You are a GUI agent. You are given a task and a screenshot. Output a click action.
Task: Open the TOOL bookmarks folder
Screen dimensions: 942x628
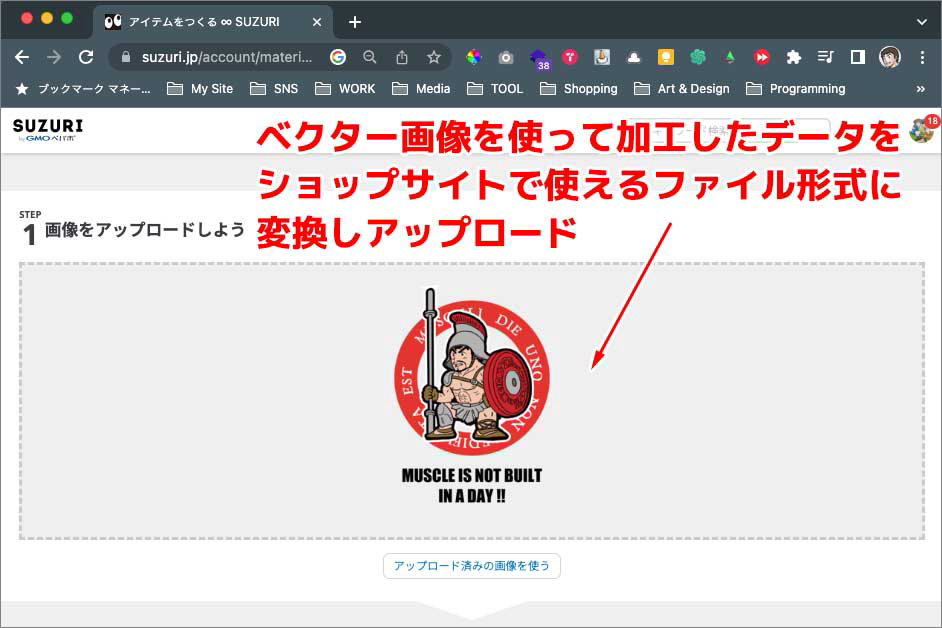click(x=495, y=89)
